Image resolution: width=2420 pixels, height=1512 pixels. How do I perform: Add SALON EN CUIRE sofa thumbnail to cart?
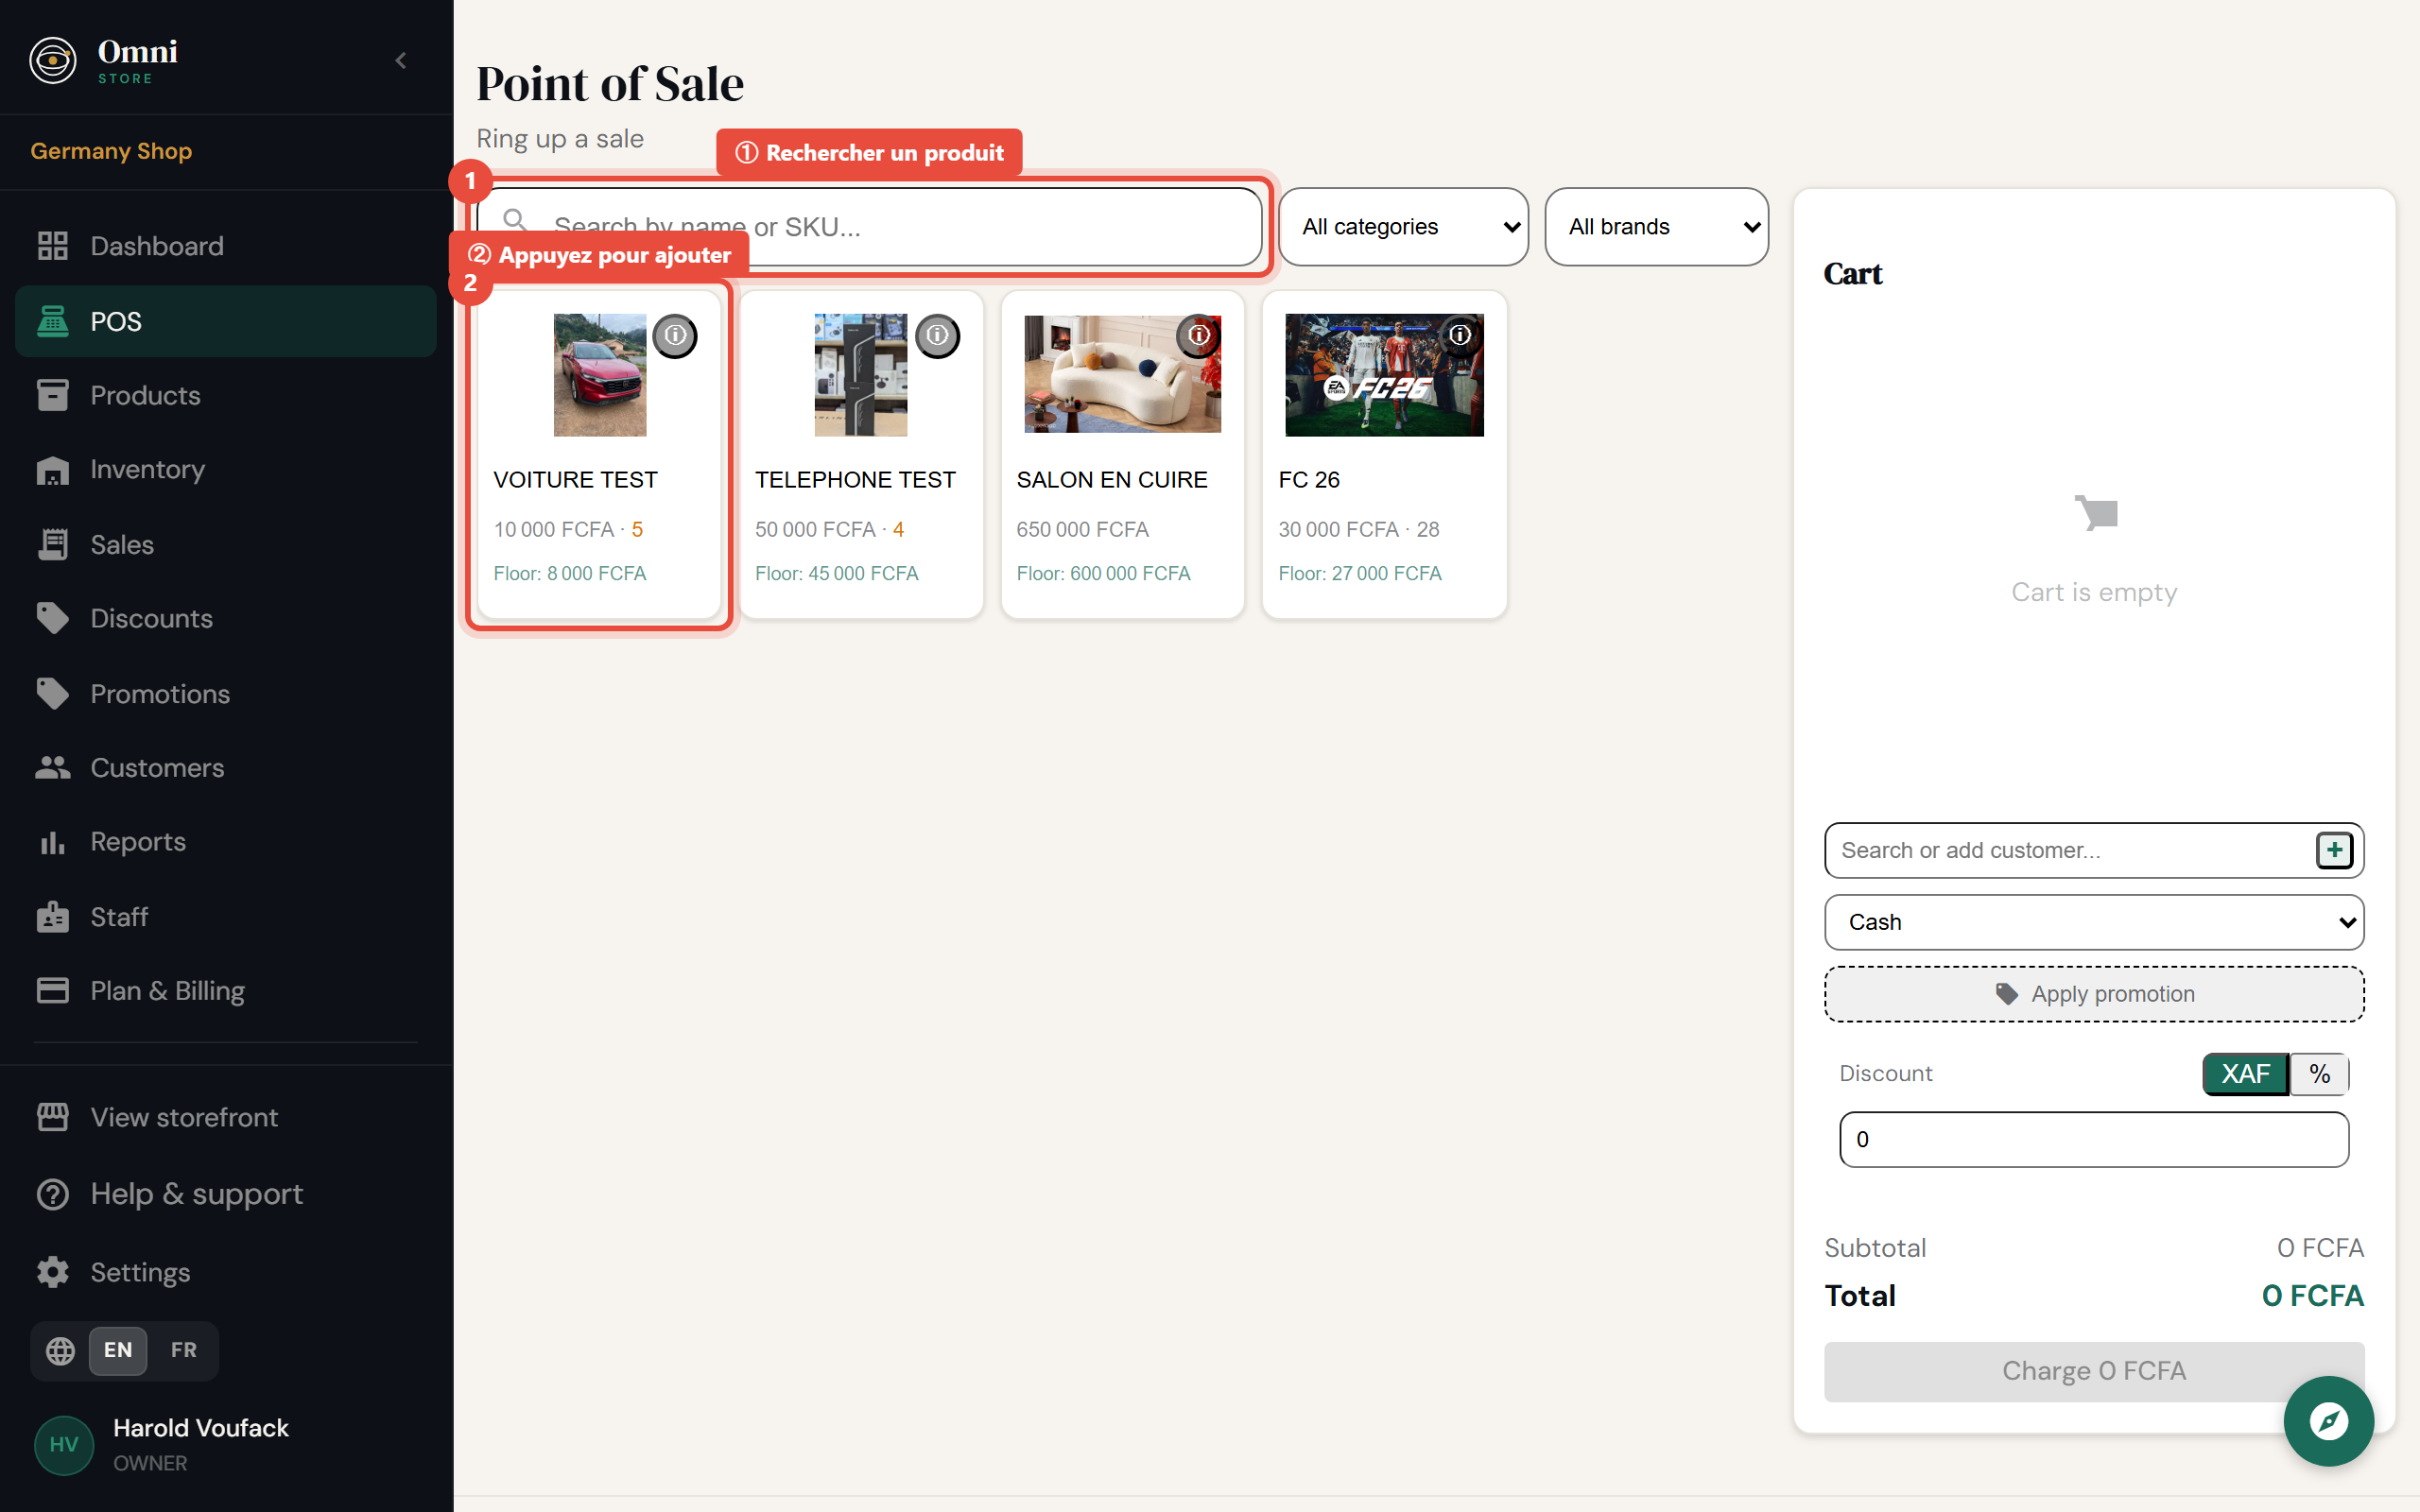(x=1122, y=374)
